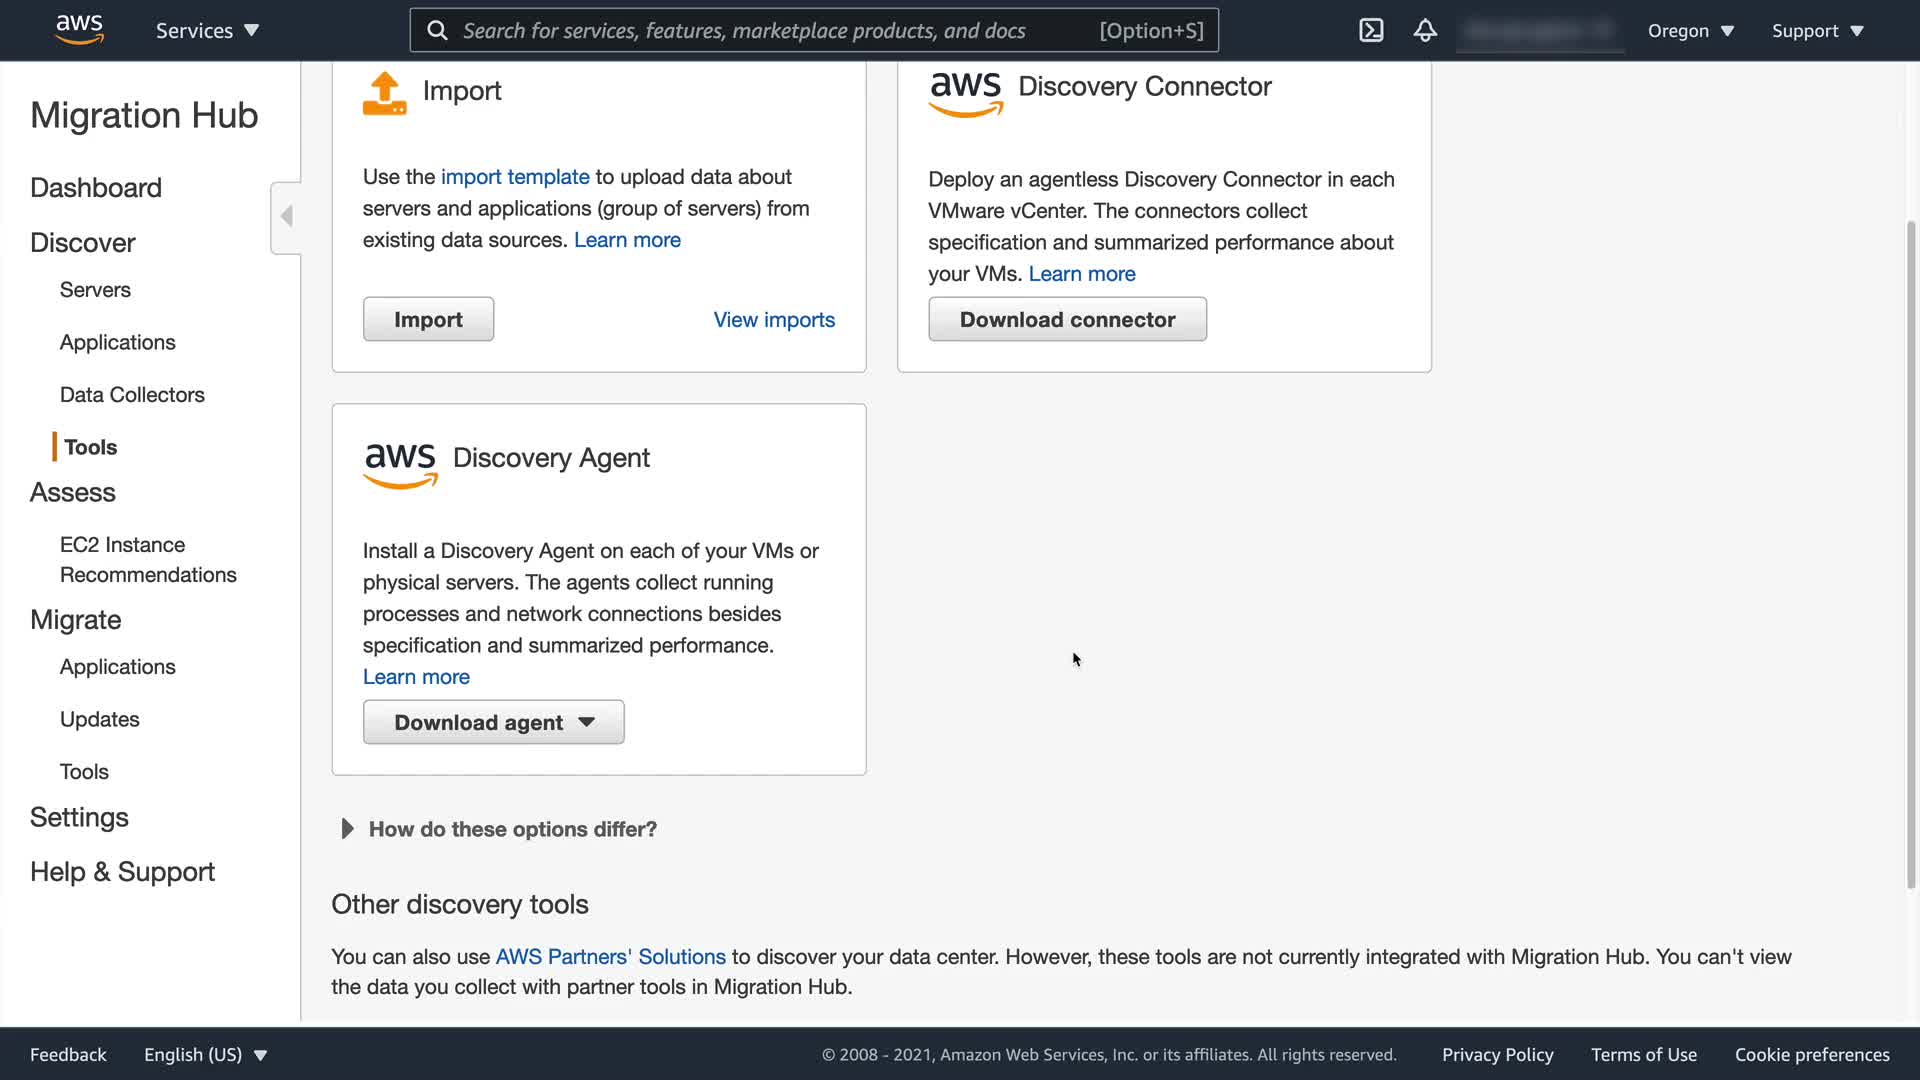This screenshot has width=1920, height=1080.
Task: Click the Download connector button
Action: (1067, 319)
